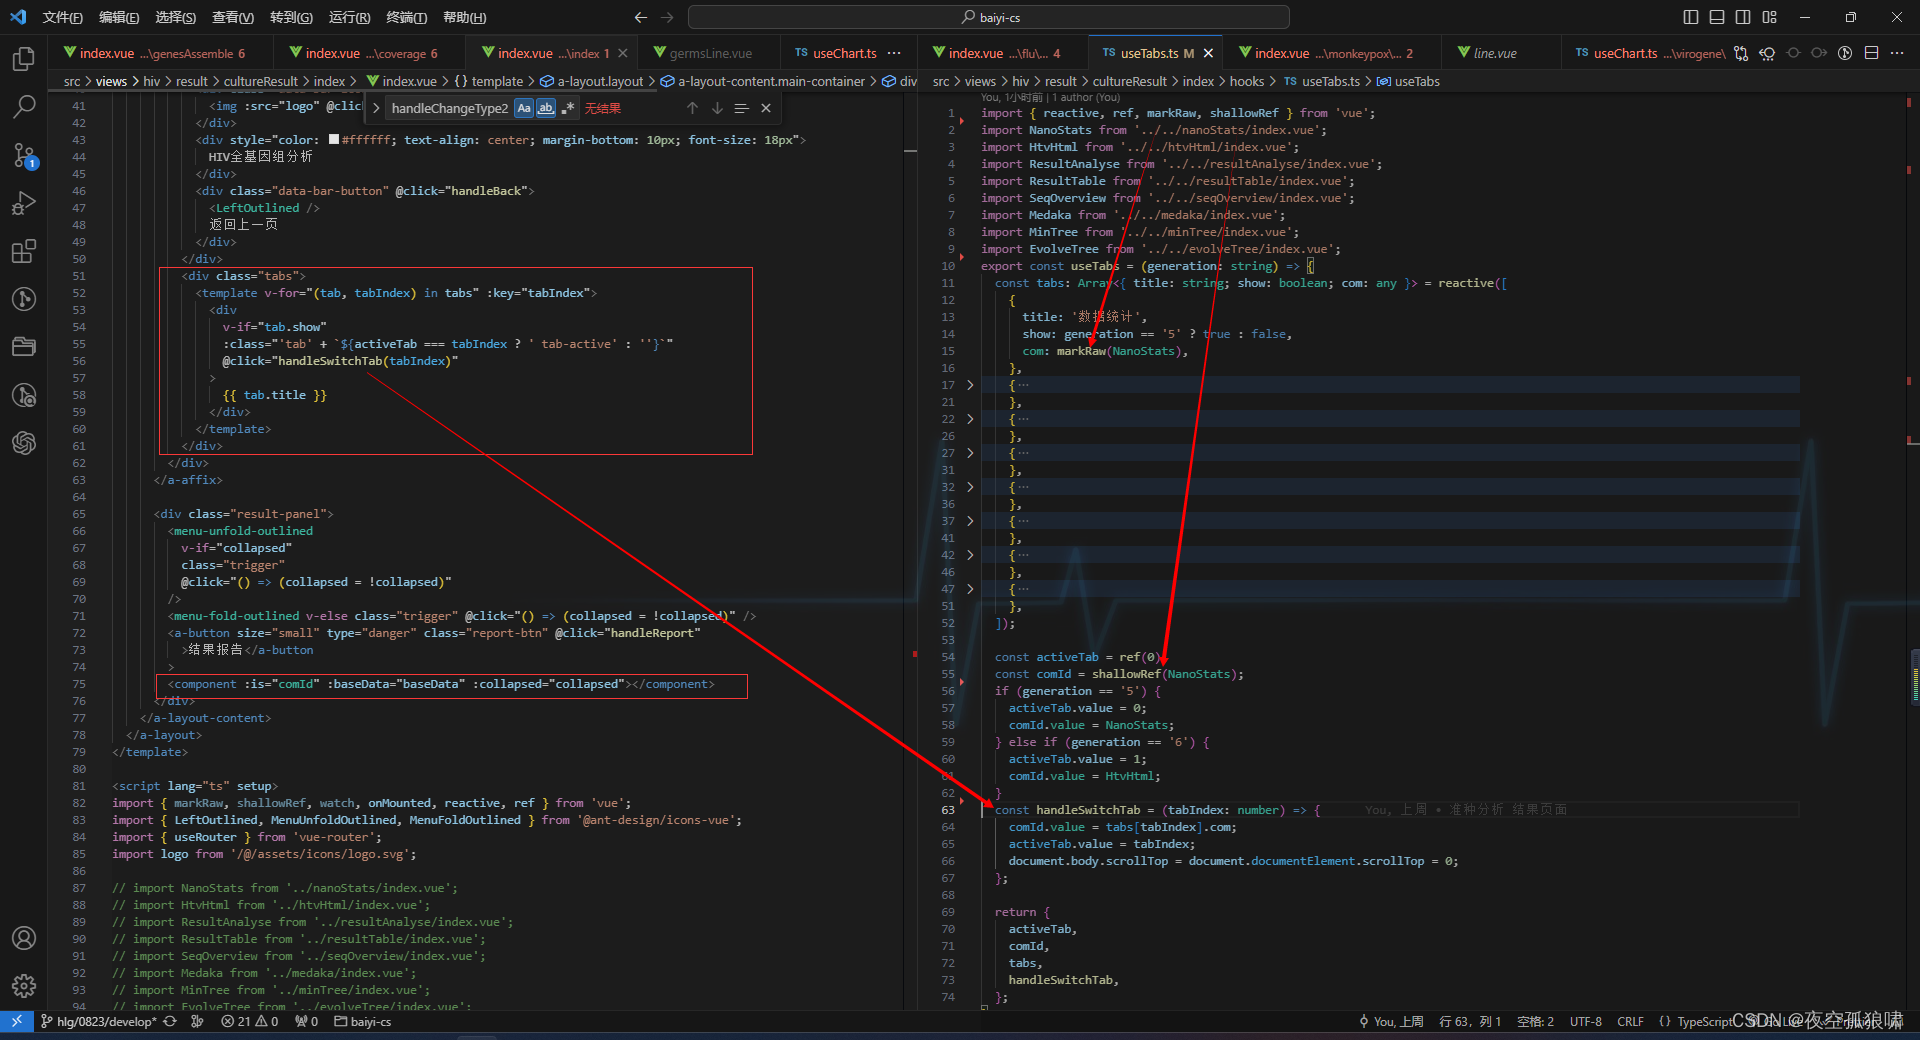Viewport: 1920px width, 1040px height.
Task: Open more actions menu for the right editor group
Action: tap(1897, 53)
